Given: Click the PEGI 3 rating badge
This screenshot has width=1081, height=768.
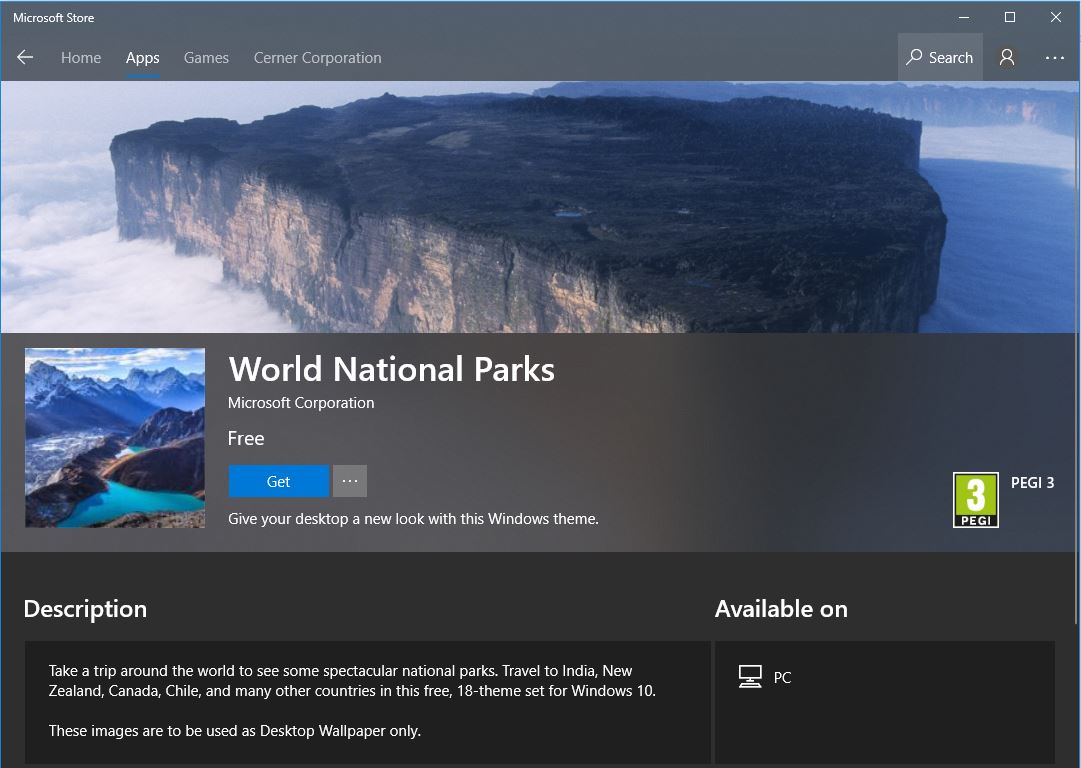Looking at the screenshot, I should pyautogui.click(x=975, y=499).
